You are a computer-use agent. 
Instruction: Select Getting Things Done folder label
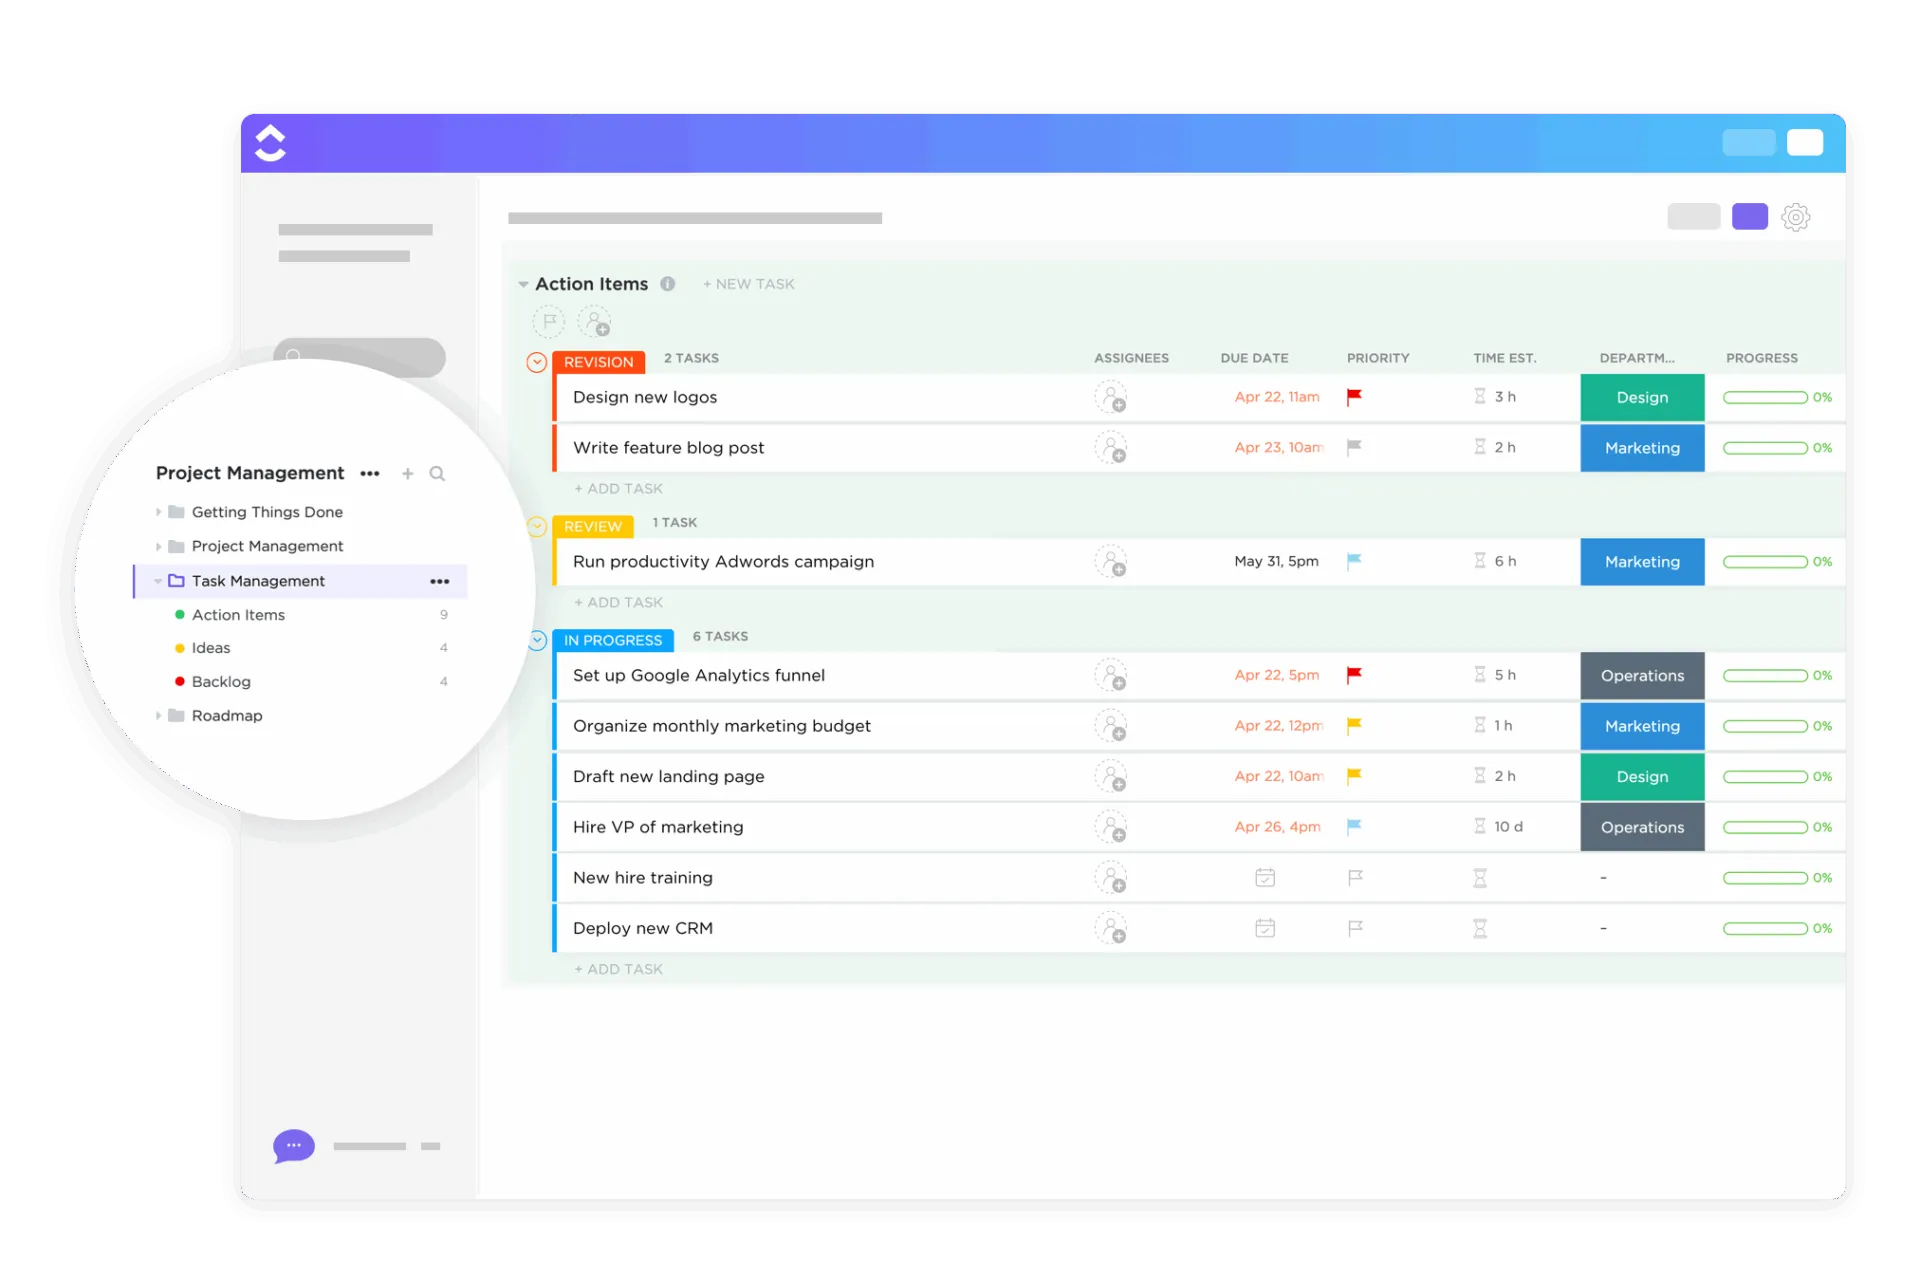click(267, 512)
